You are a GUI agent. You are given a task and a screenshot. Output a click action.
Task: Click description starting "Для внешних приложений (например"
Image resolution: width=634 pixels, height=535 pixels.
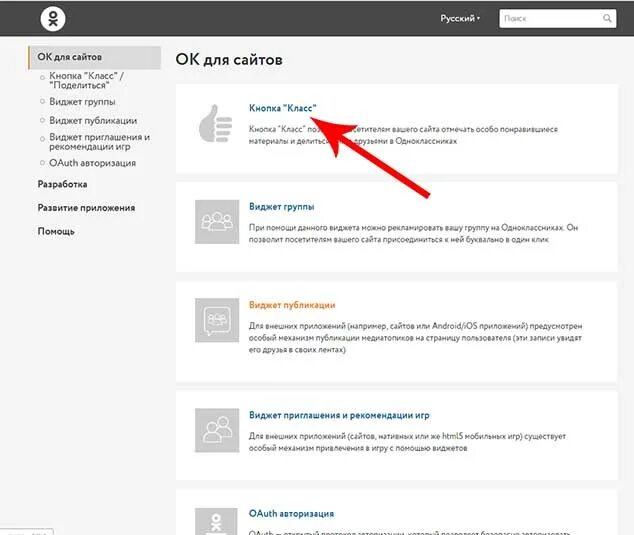pyautogui.click(x=415, y=338)
